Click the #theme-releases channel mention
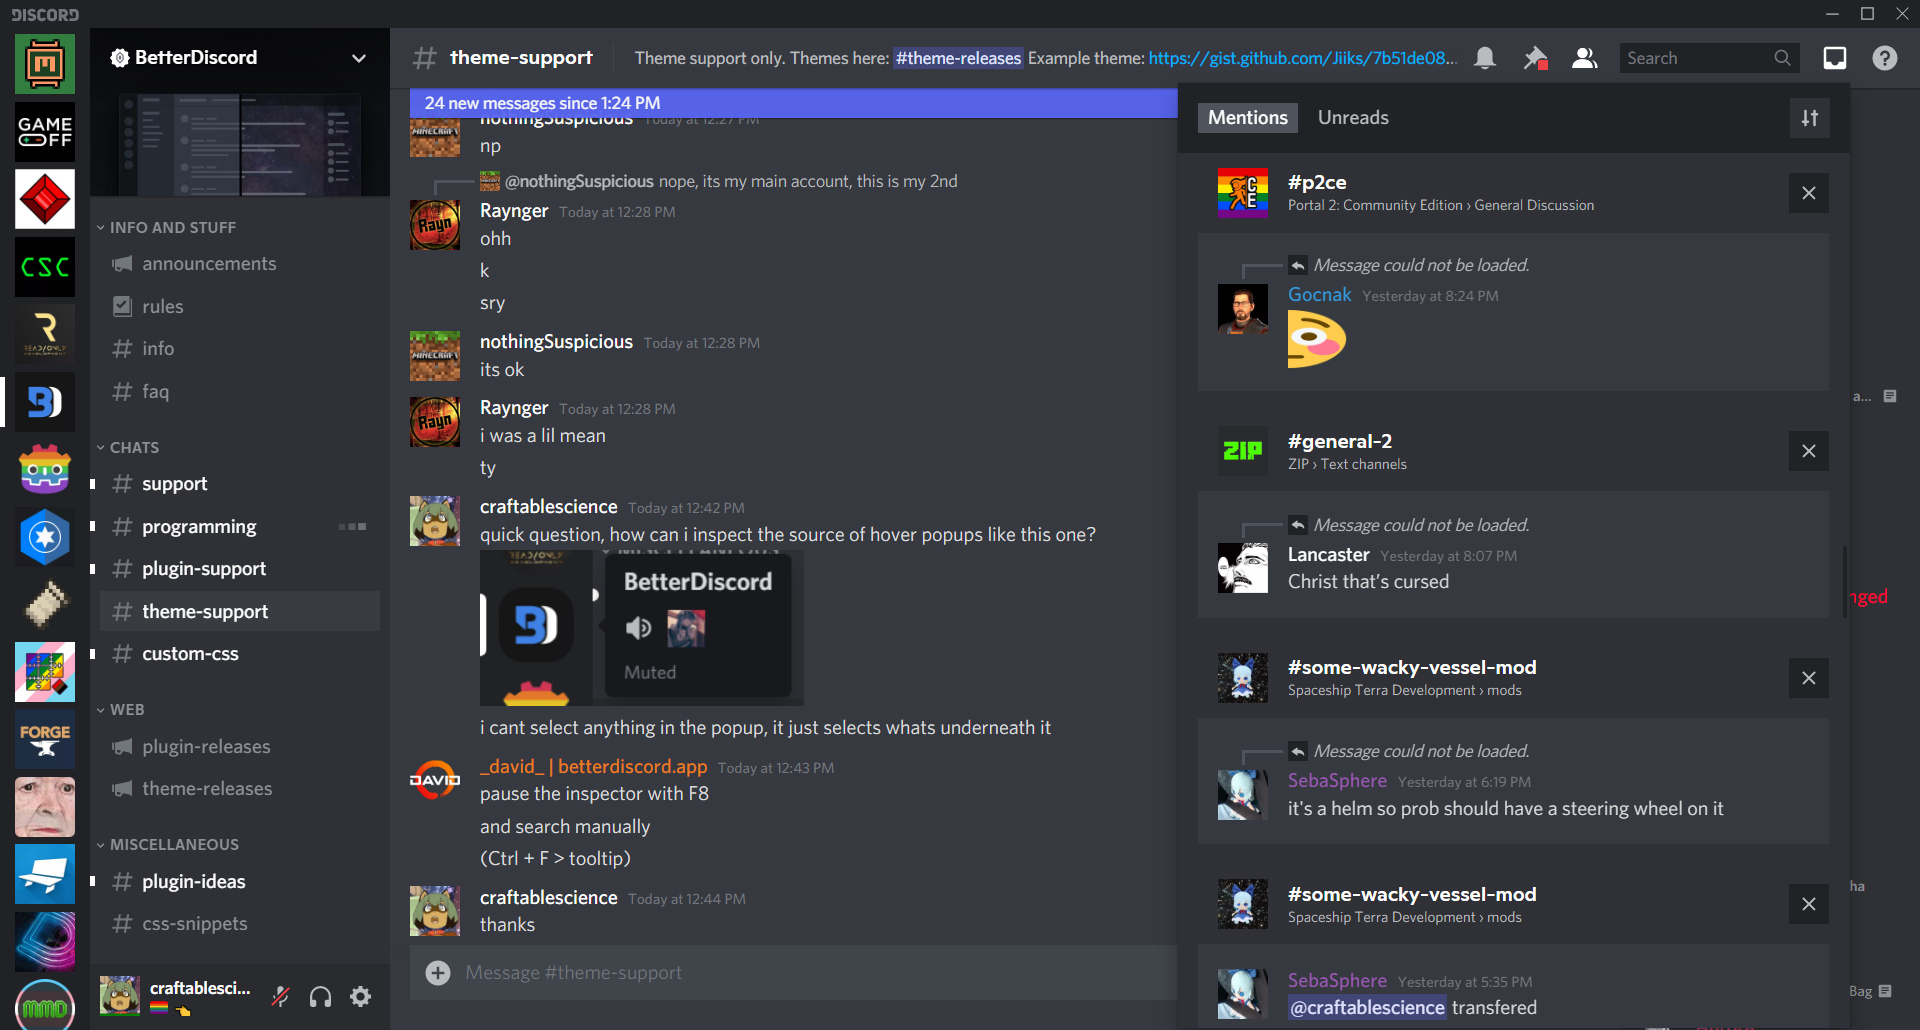The height and width of the screenshot is (1030, 1920). (x=957, y=58)
